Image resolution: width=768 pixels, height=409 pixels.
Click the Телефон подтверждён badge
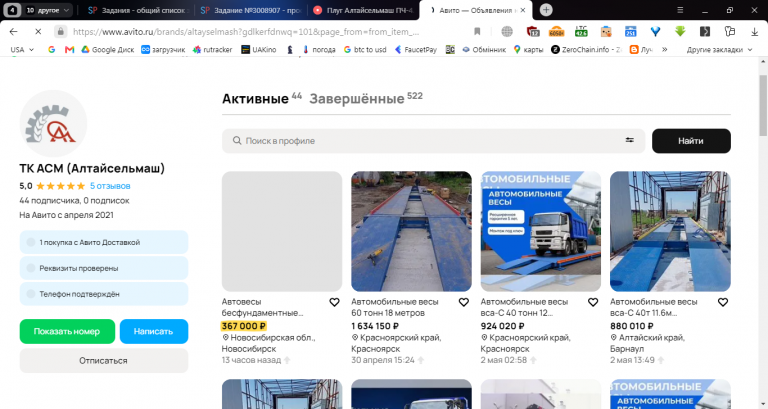[x=104, y=294]
